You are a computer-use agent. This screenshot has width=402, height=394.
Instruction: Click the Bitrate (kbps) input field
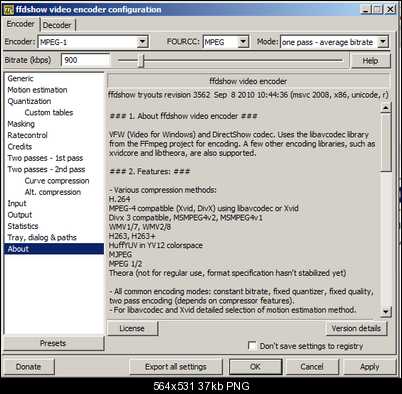86,60
